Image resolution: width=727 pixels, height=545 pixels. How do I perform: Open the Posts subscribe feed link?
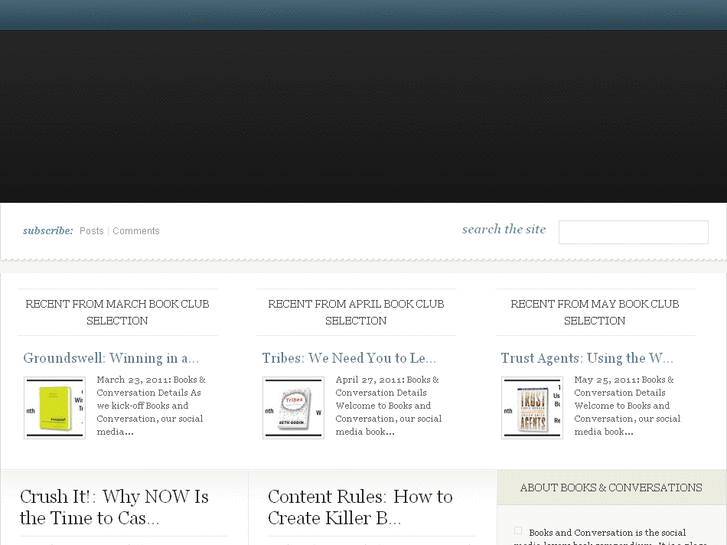click(x=91, y=231)
